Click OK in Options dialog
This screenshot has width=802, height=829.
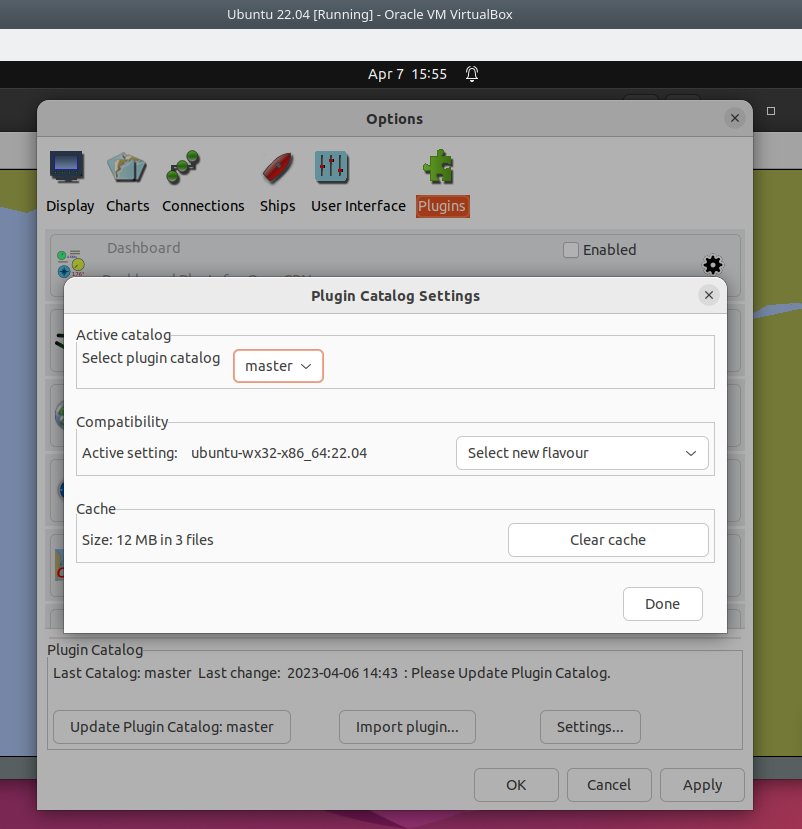516,785
